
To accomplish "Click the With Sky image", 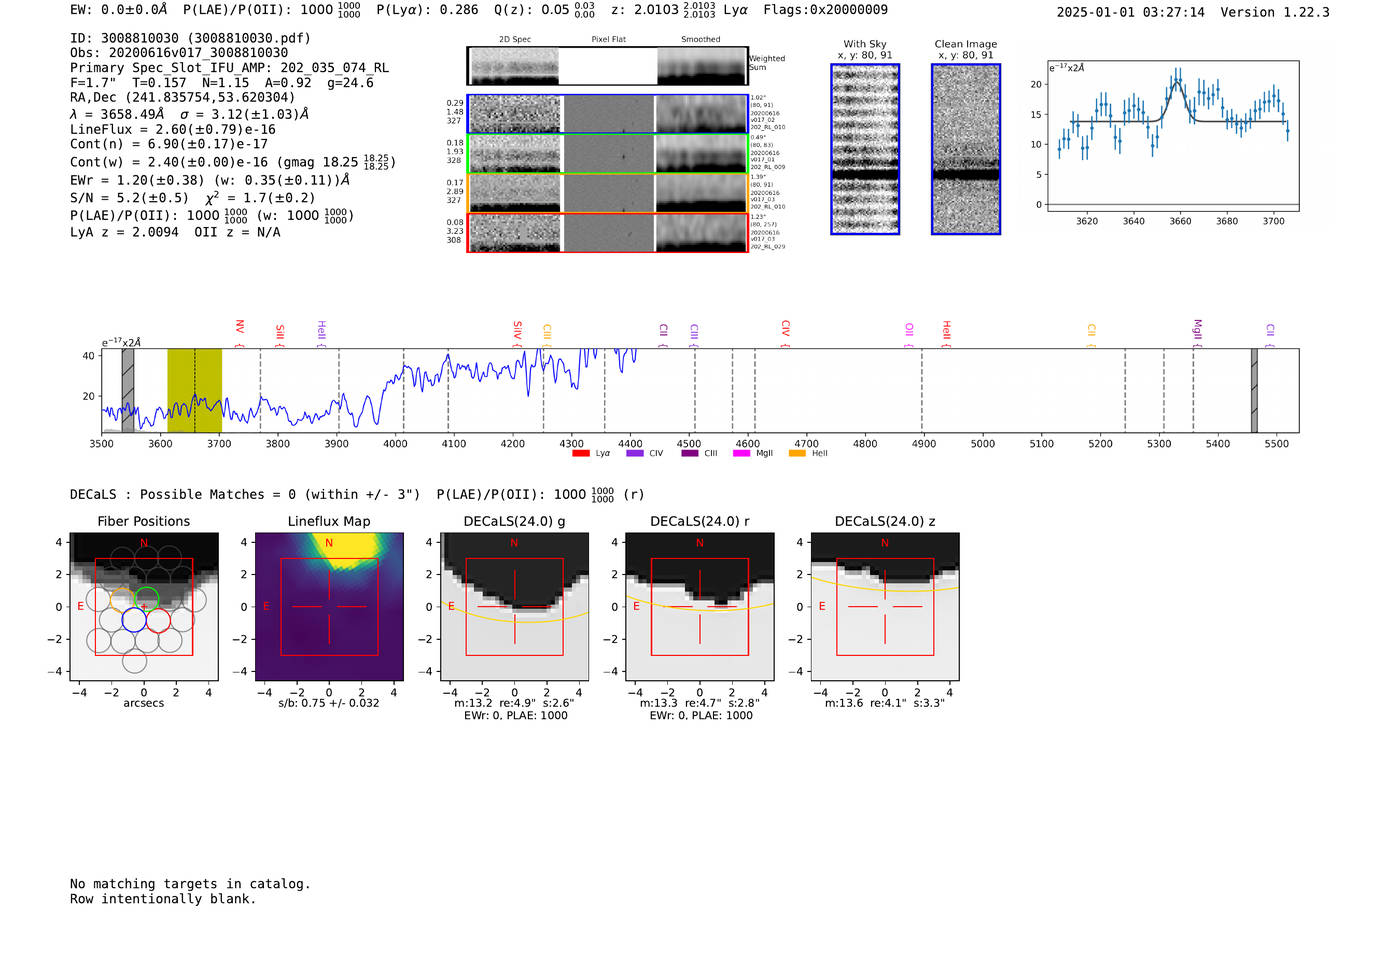I will point(865,149).
